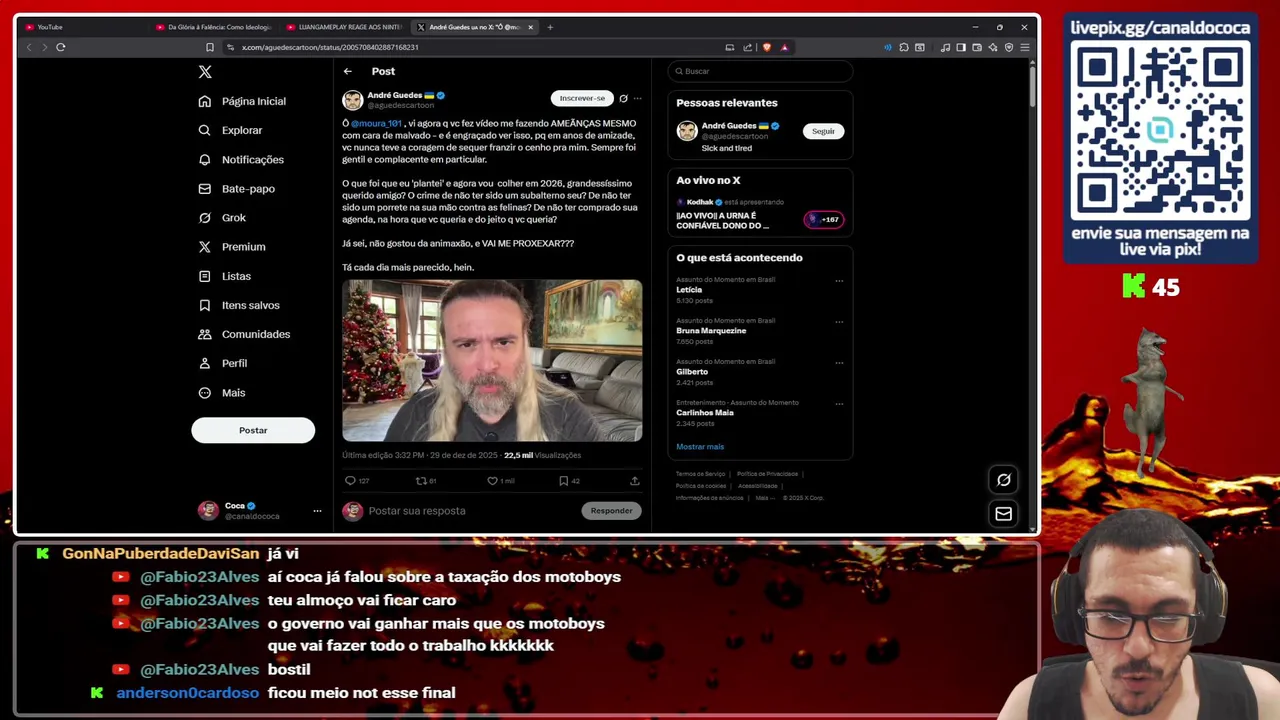
Task: Click the repost icon with 61
Action: click(x=421, y=481)
